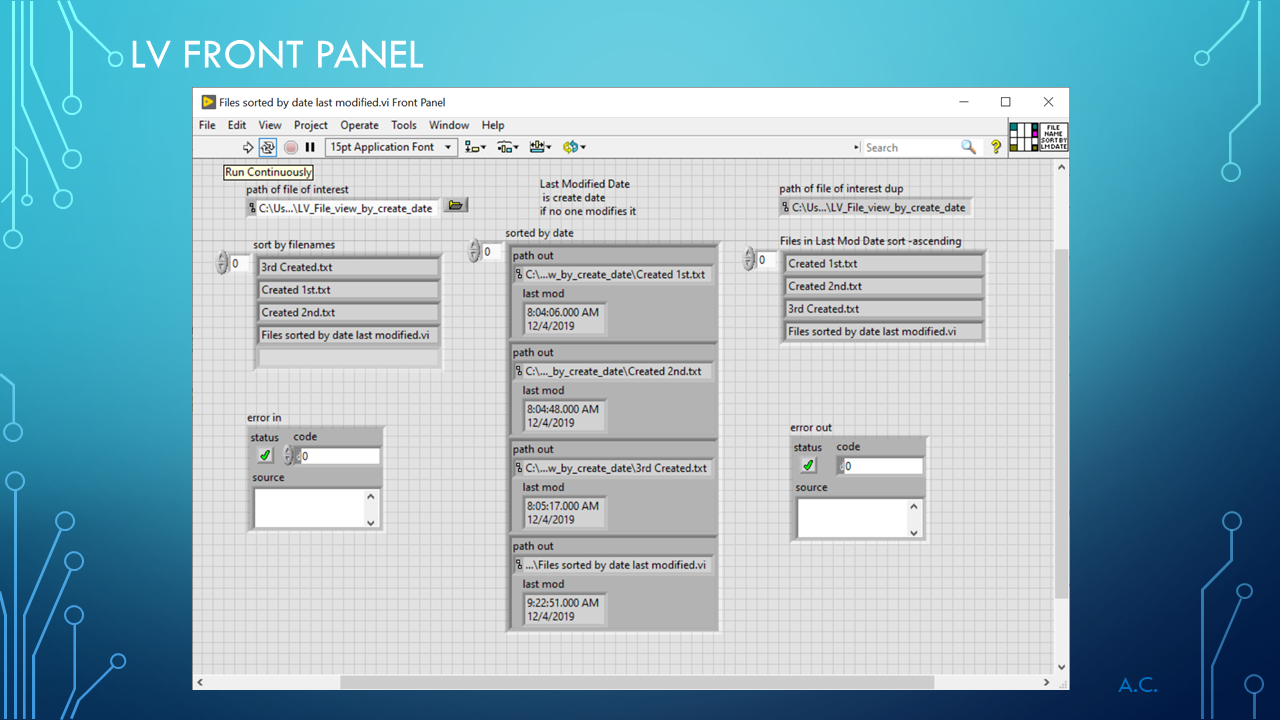
Task: Click the sort by filenames index stepper
Action: (222, 263)
